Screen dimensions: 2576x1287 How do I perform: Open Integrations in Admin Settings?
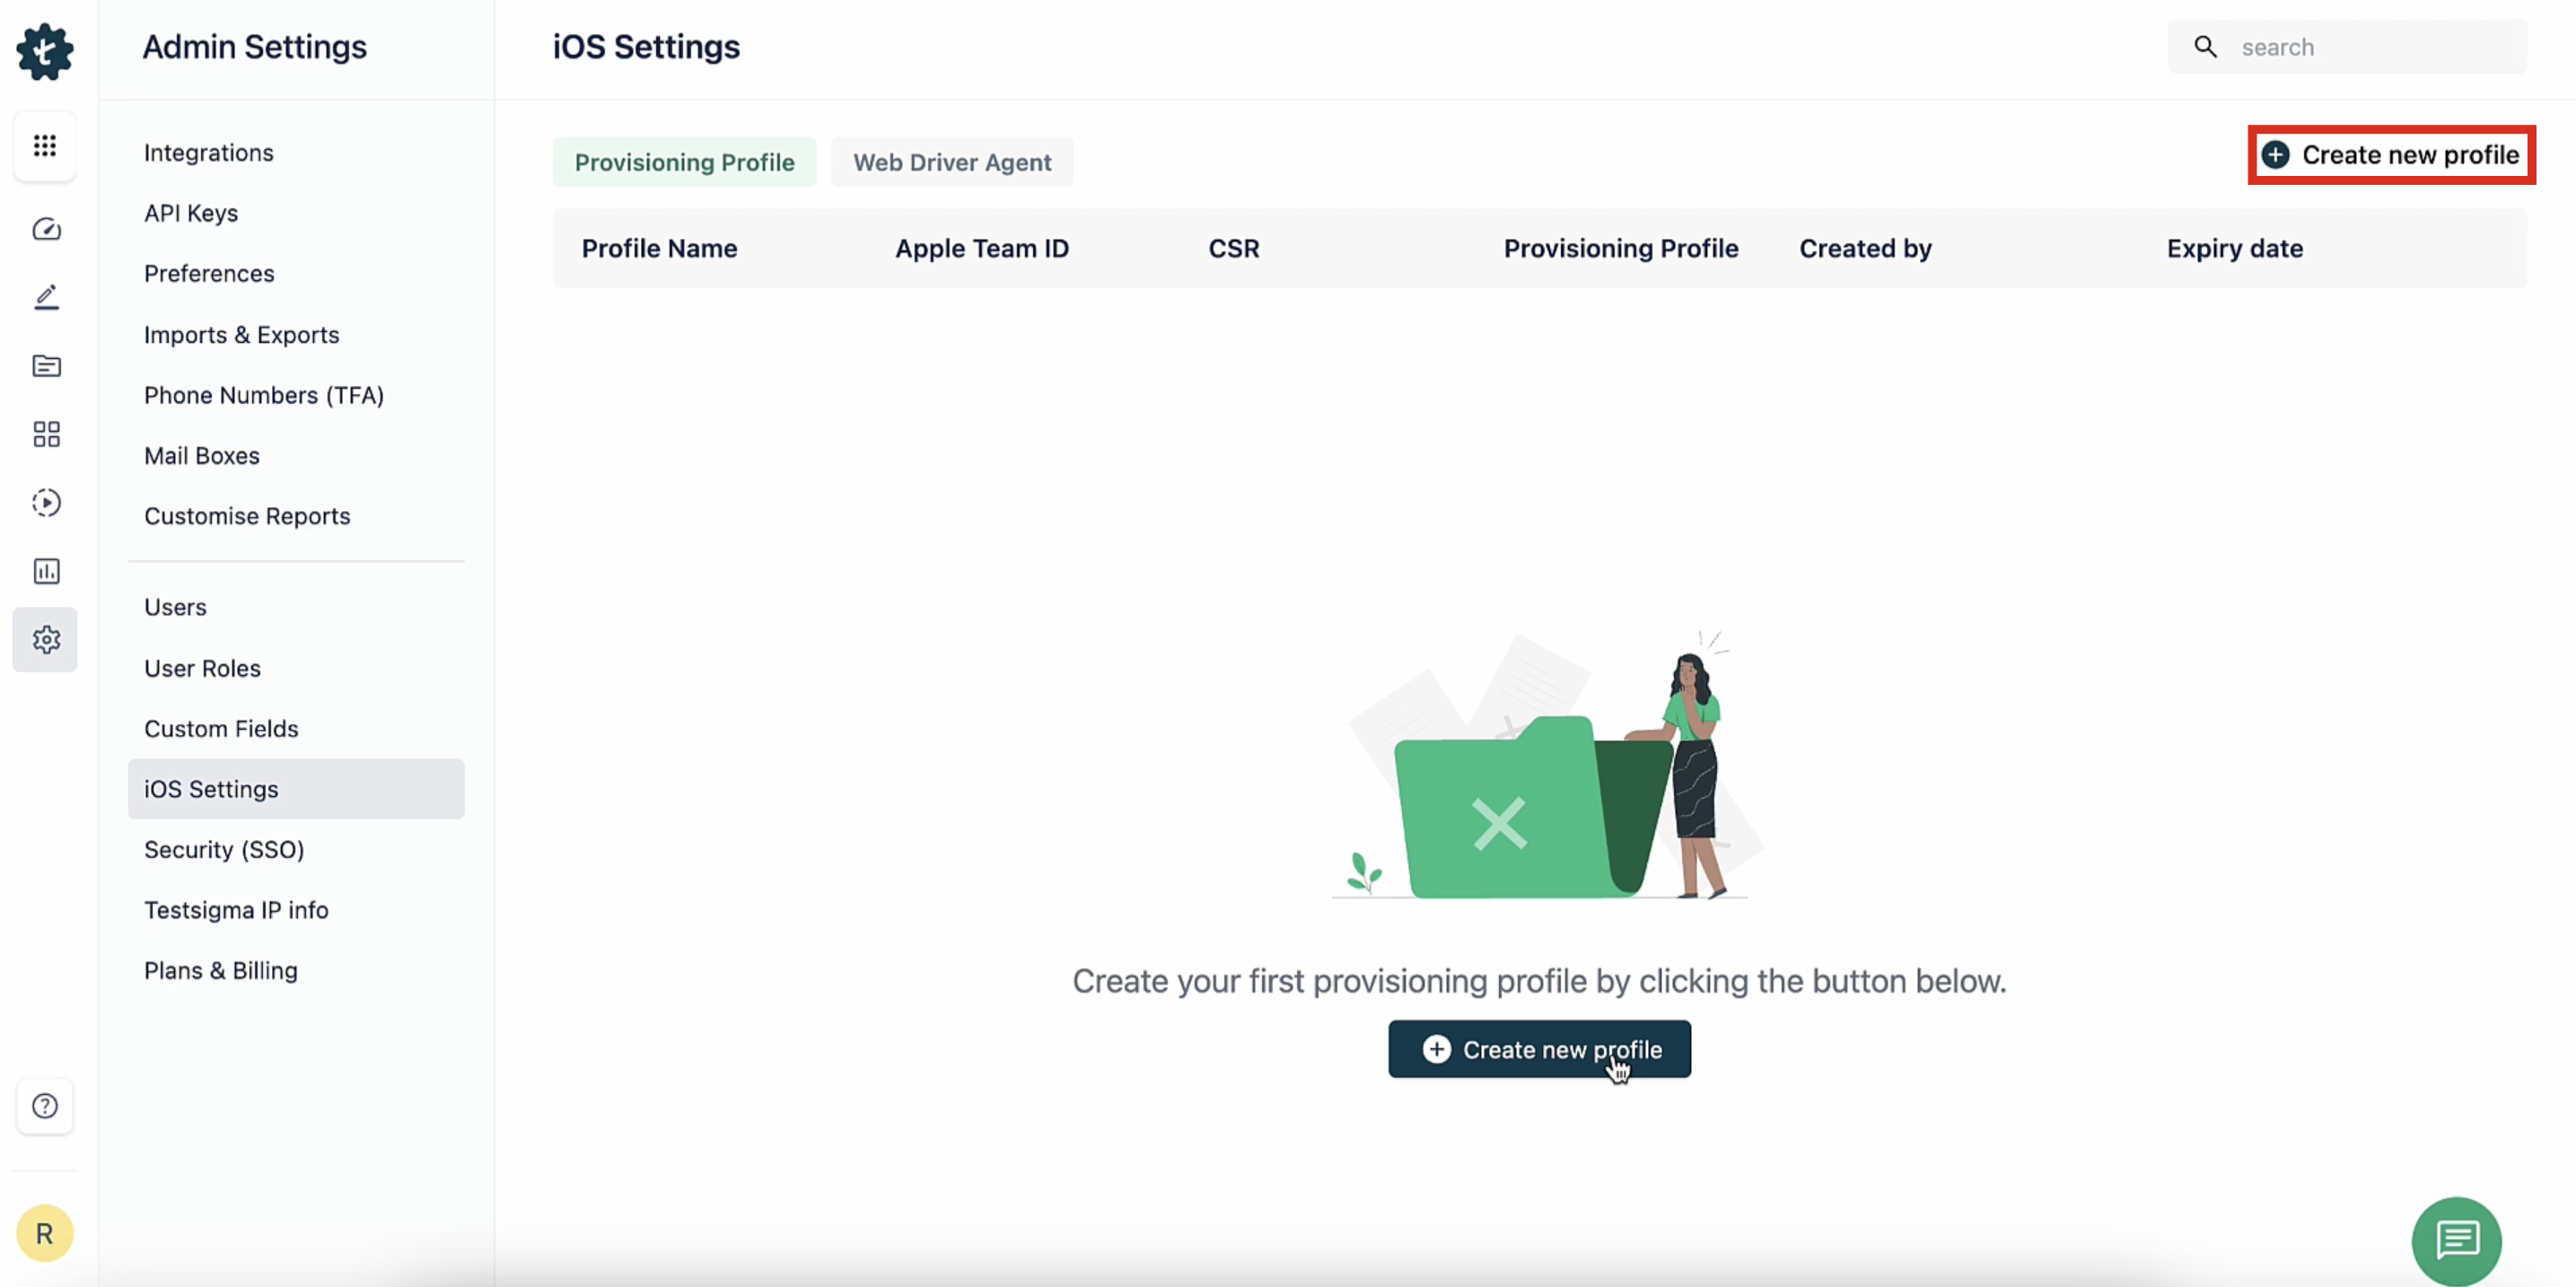[x=209, y=153]
